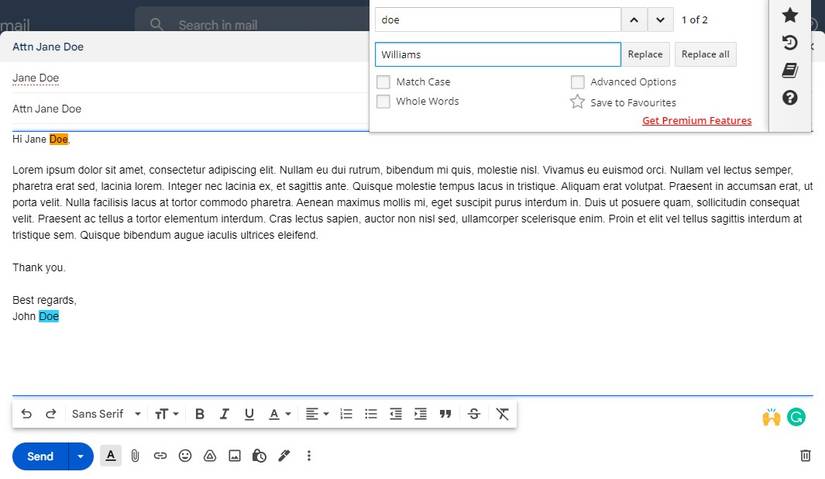Open the text alignment dropdown
This screenshot has width=825, height=479.
click(317, 414)
